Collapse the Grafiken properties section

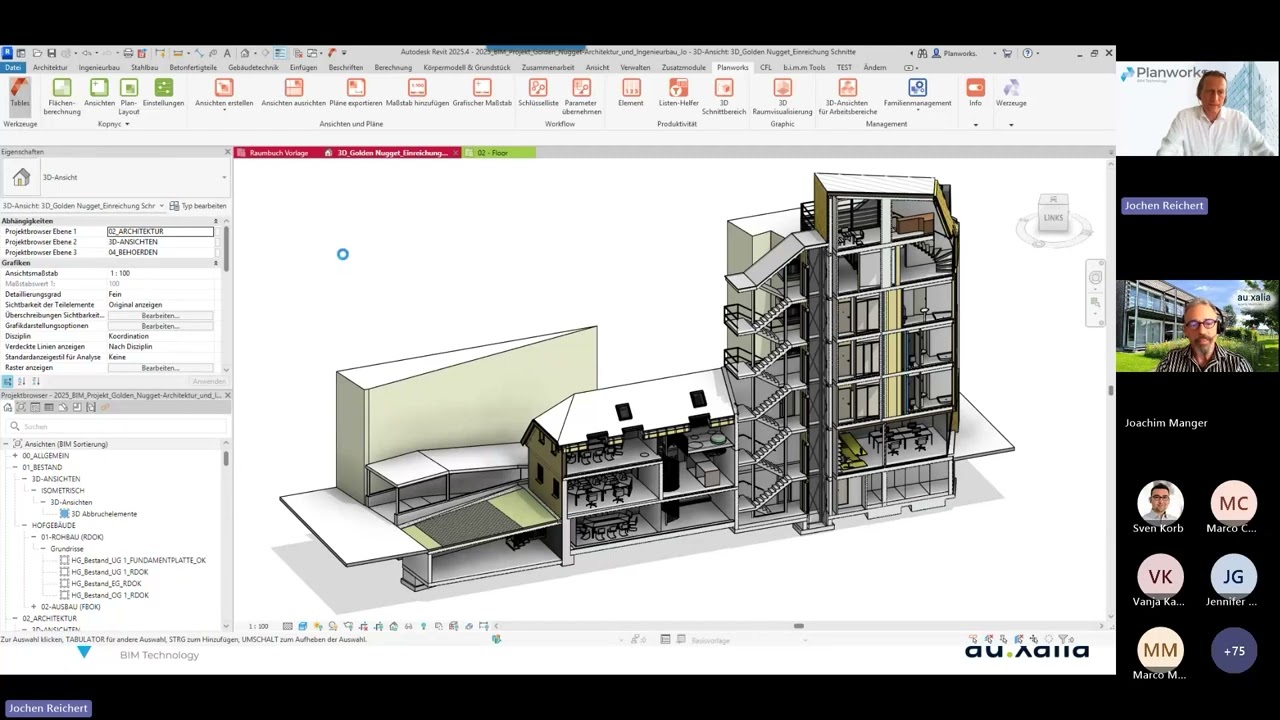pyautogui.click(x=217, y=263)
